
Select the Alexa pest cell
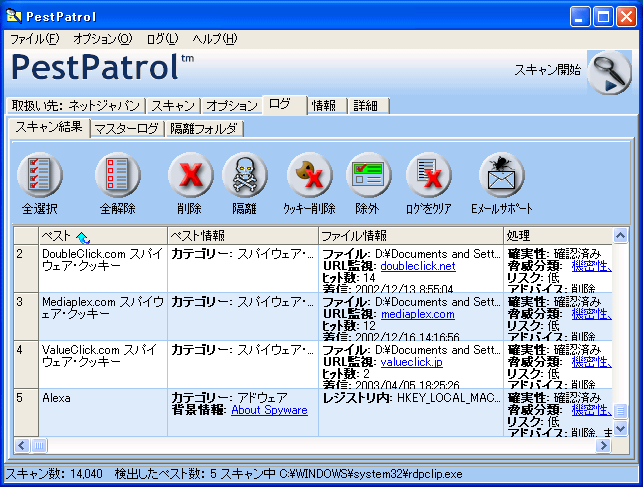pos(103,412)
